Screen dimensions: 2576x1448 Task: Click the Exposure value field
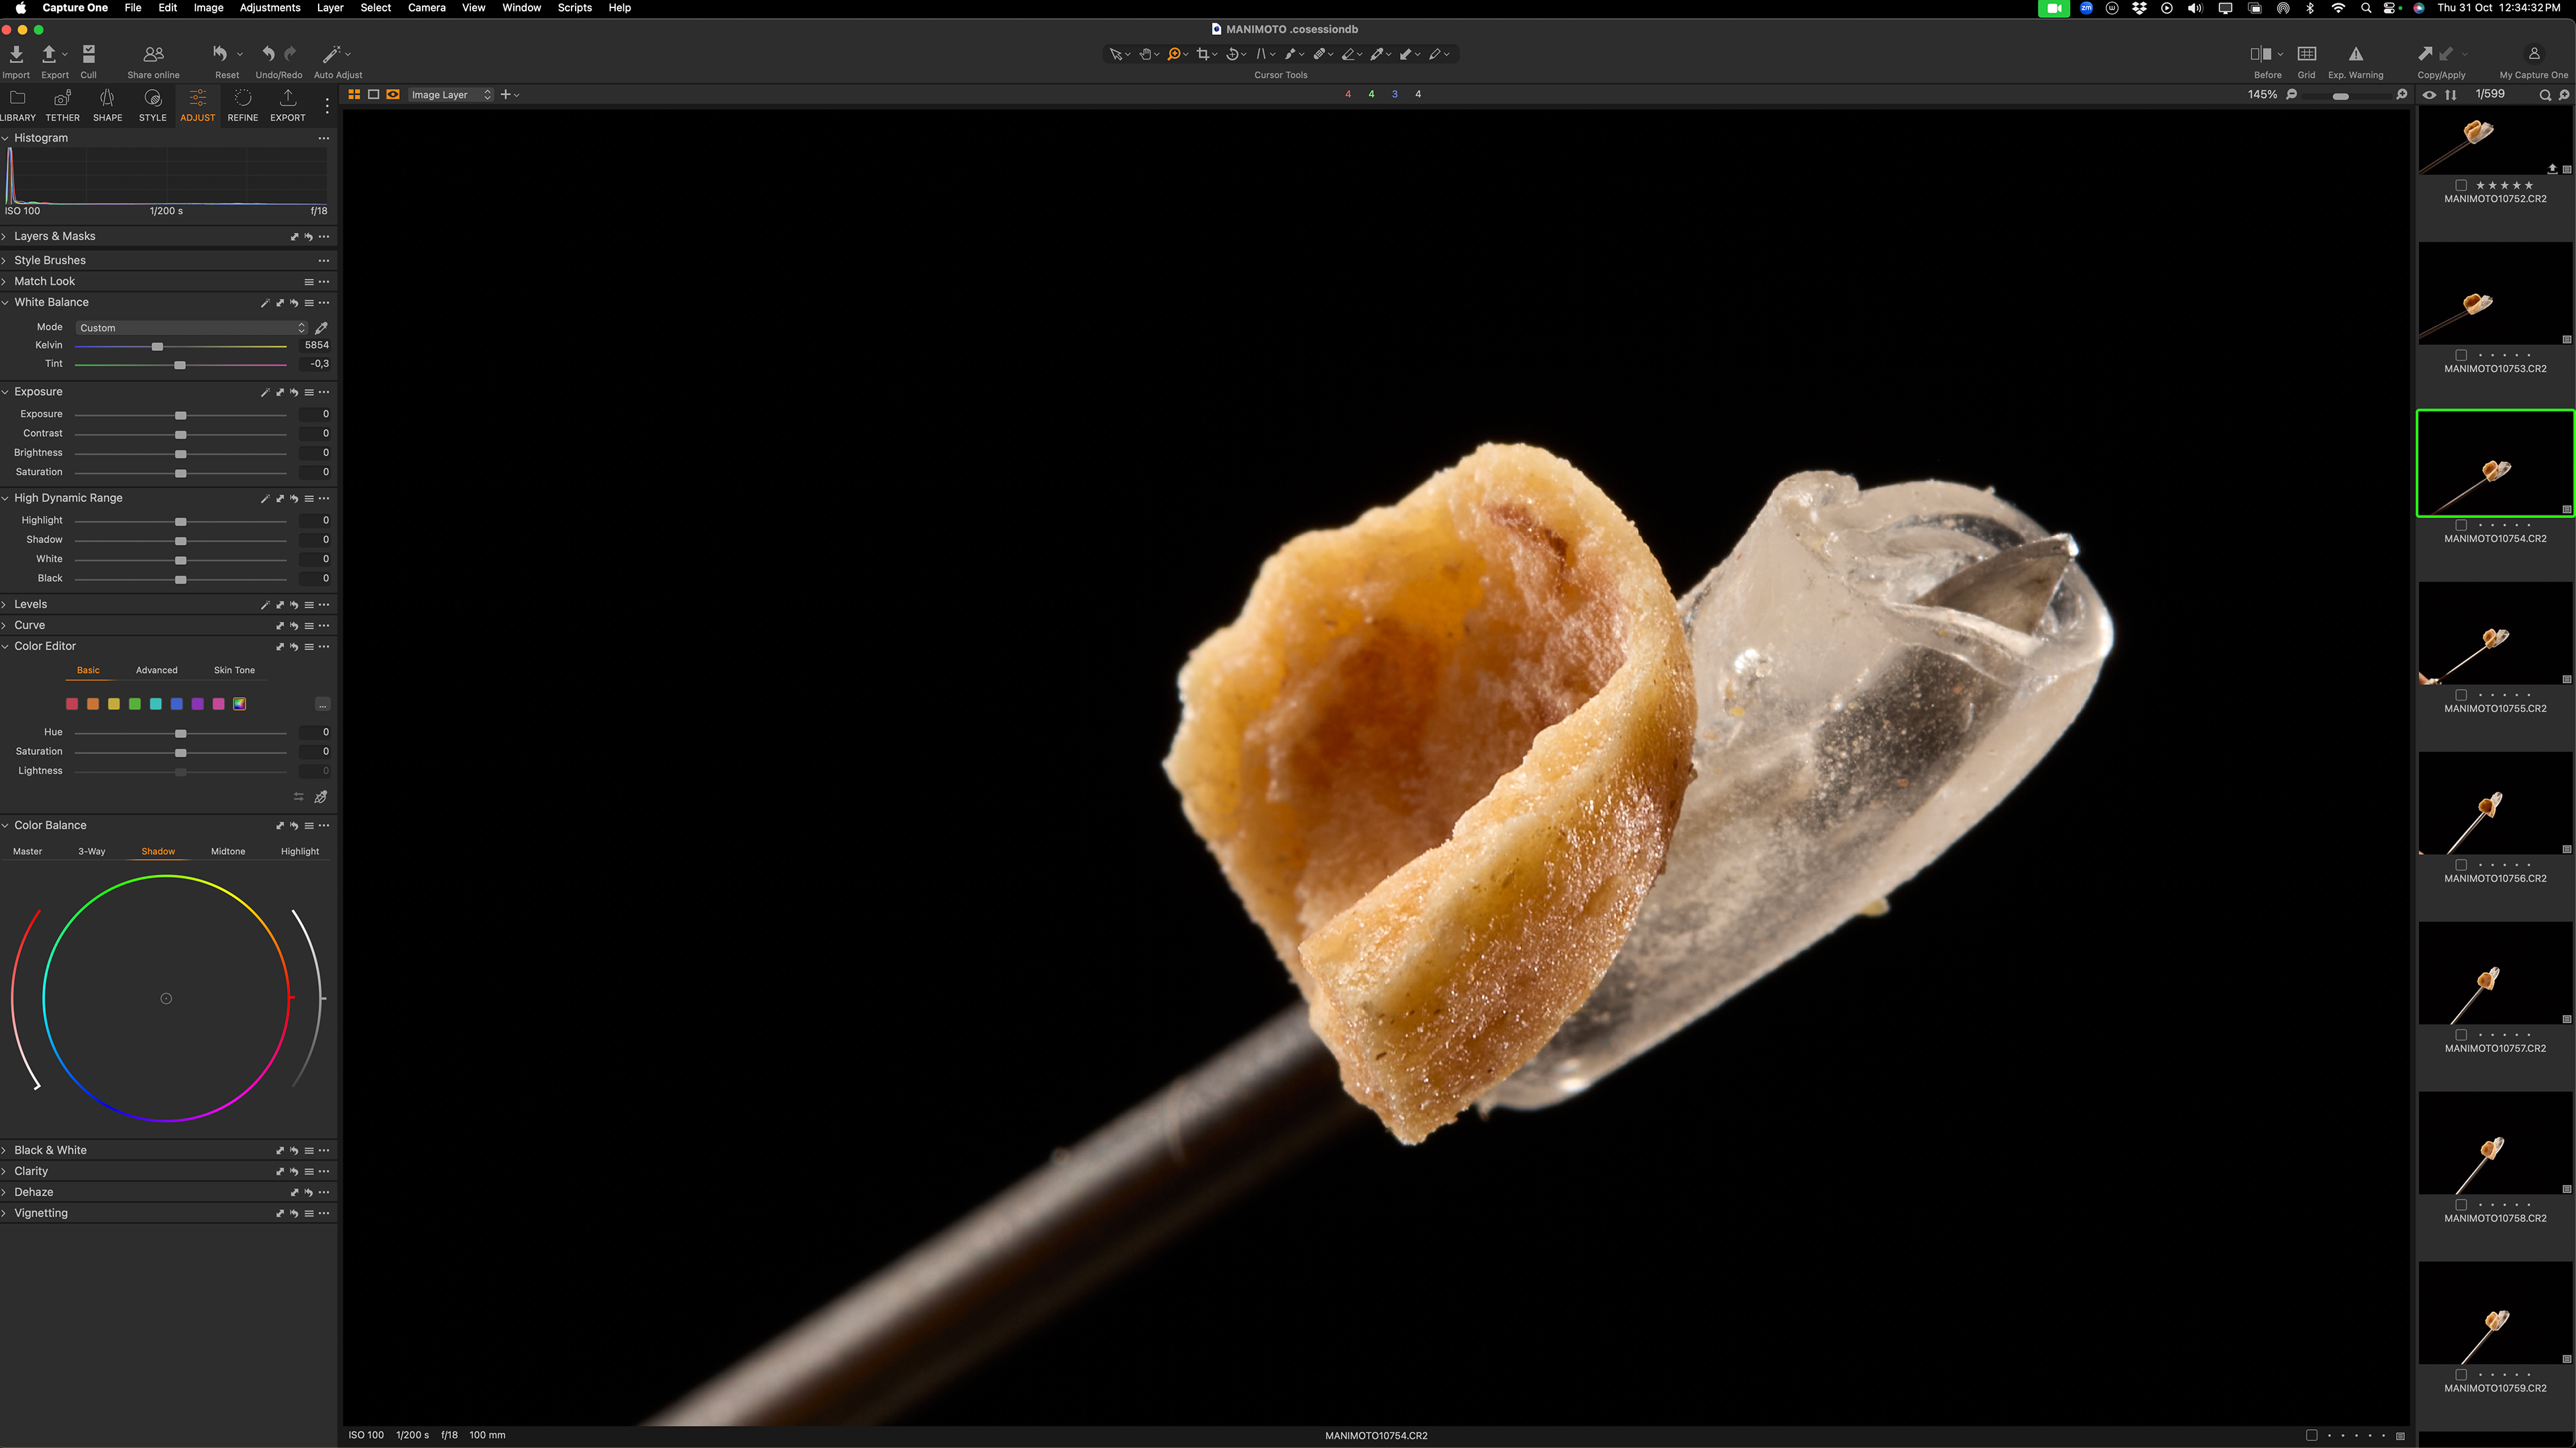(314, 414)
